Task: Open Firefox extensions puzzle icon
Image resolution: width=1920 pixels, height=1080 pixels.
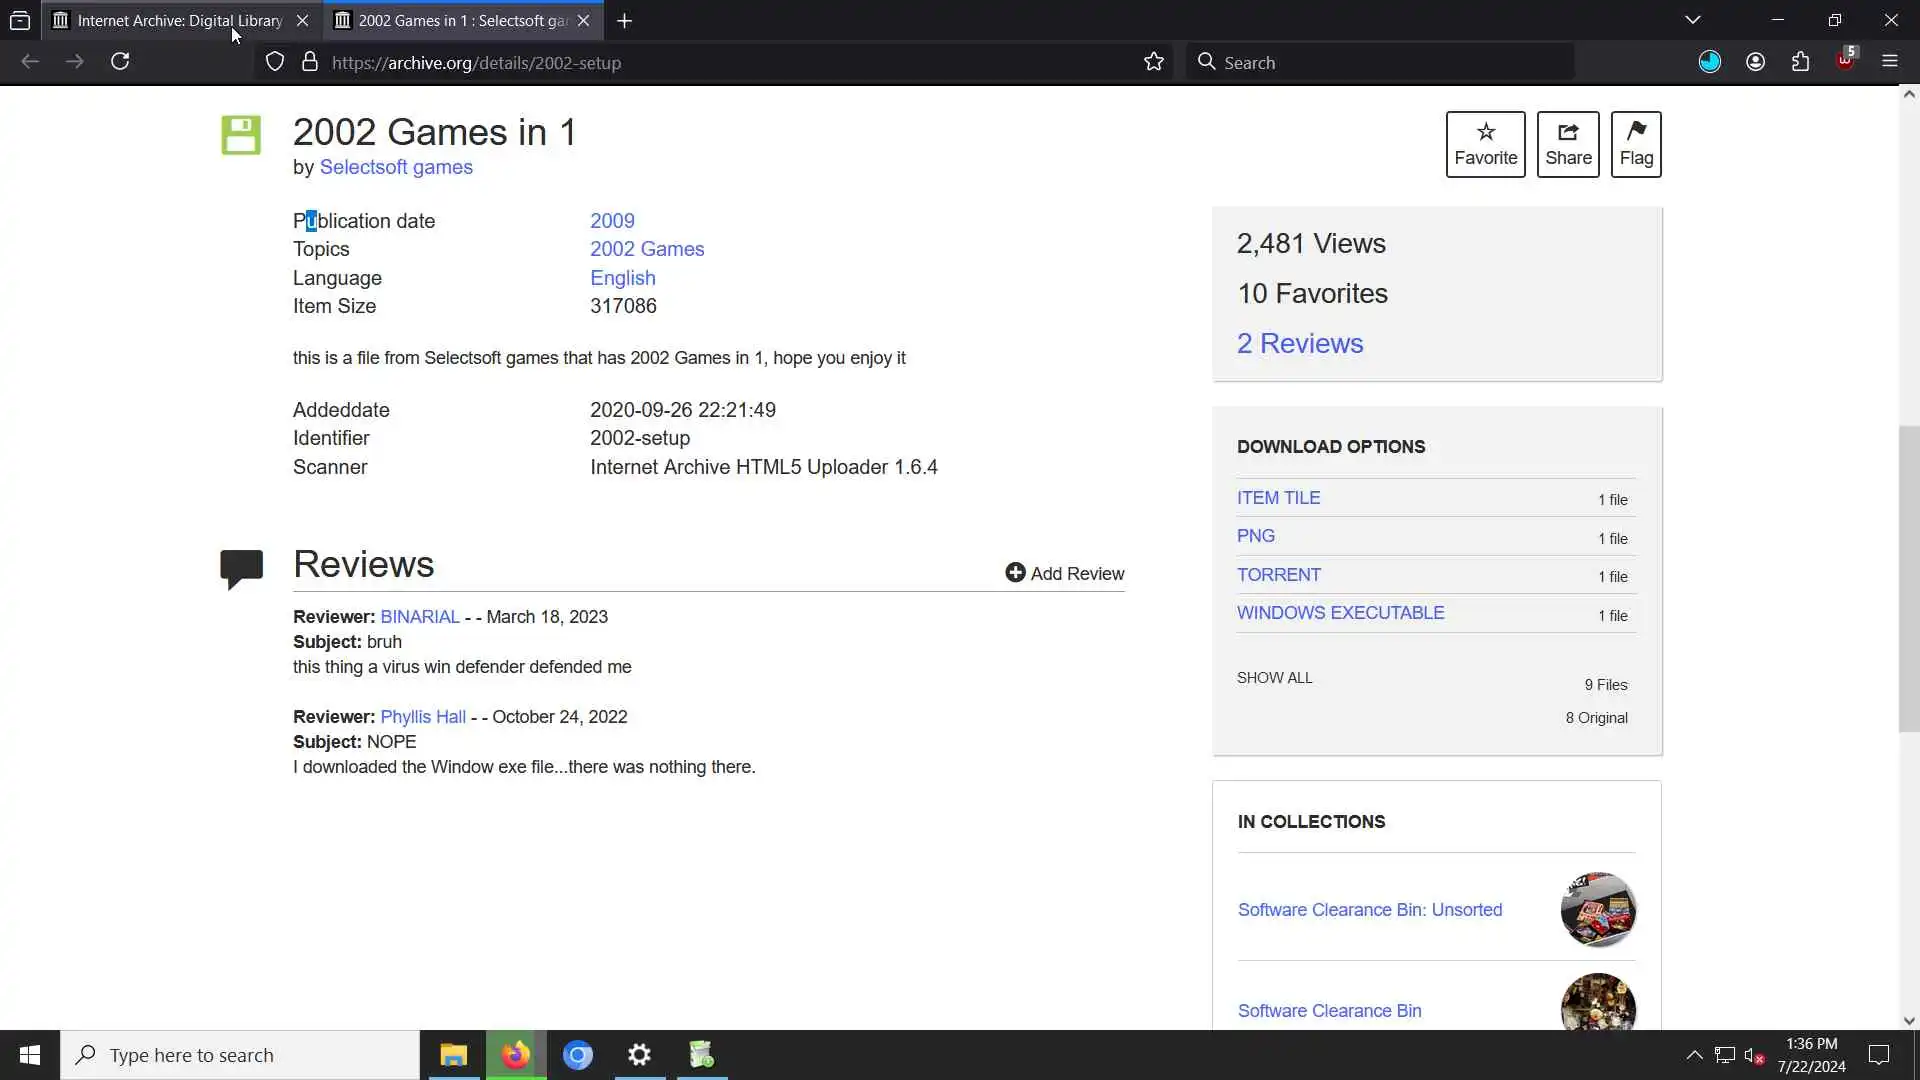Action: pyautogui.click(x=1800, y=62)
